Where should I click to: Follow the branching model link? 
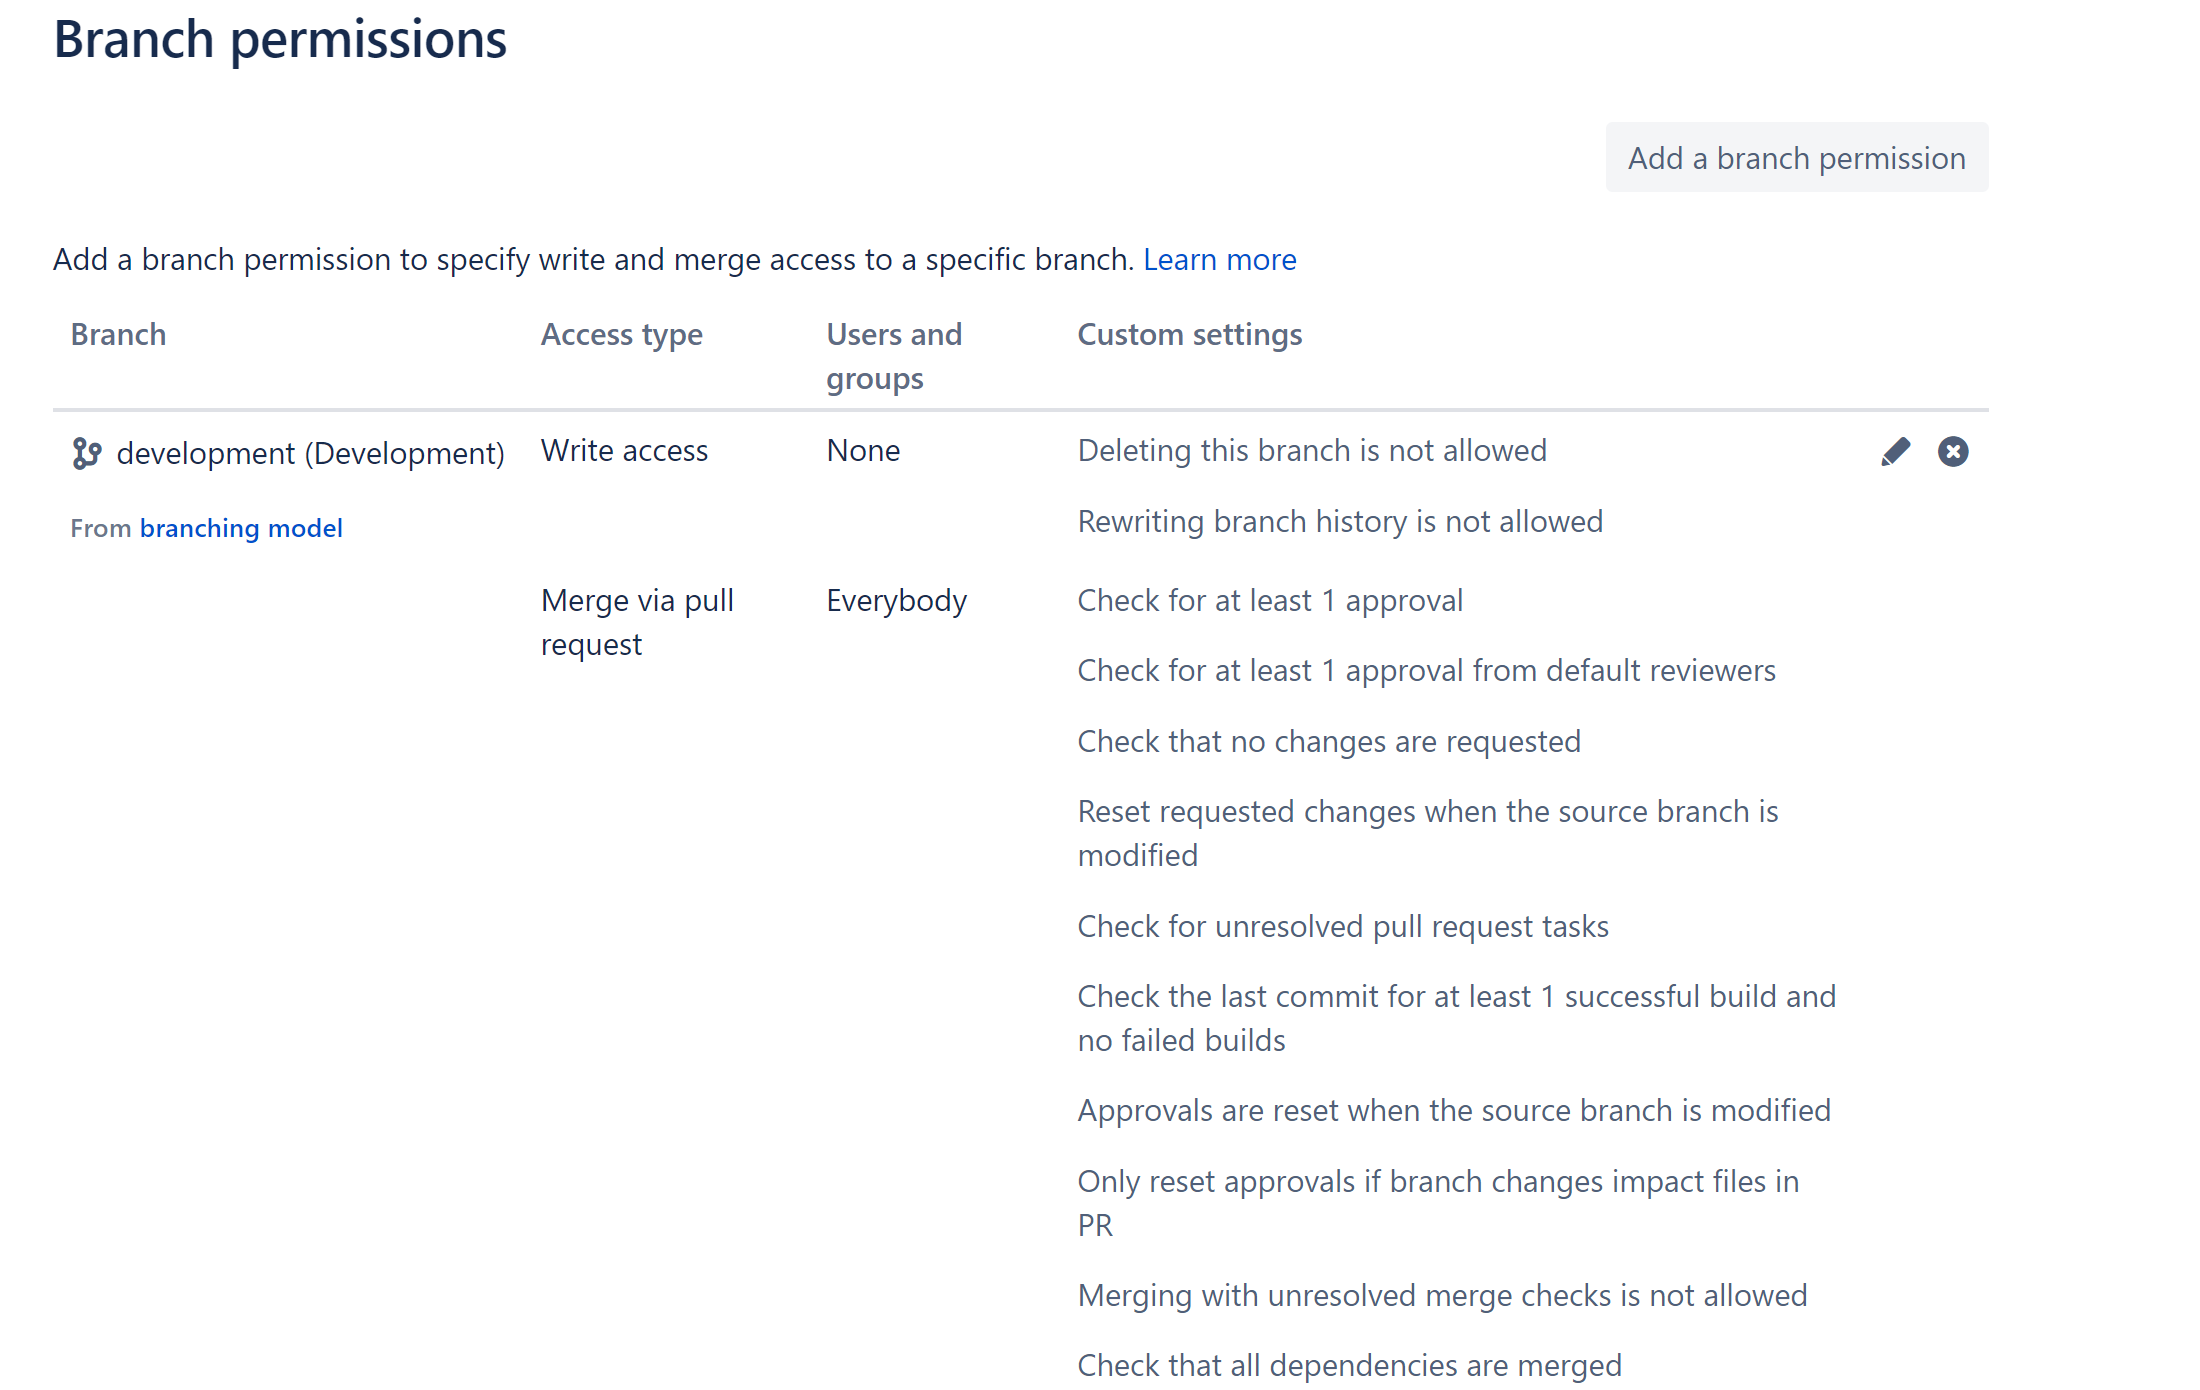point(241,528)
